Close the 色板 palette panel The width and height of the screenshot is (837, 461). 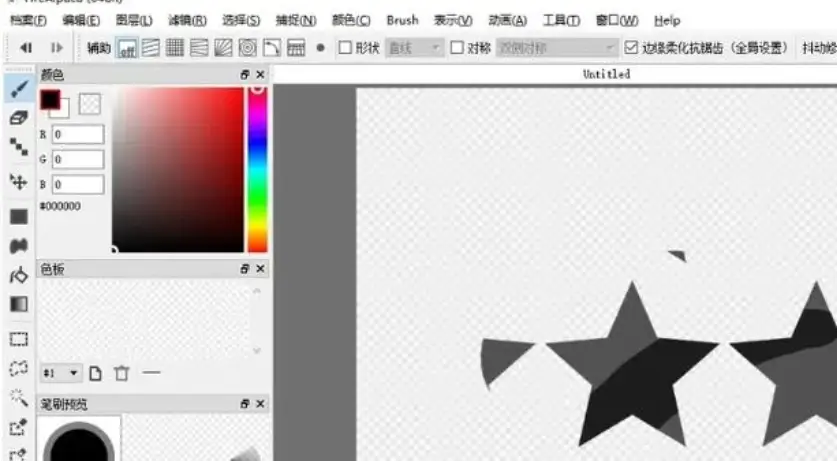tap(260, 269)
